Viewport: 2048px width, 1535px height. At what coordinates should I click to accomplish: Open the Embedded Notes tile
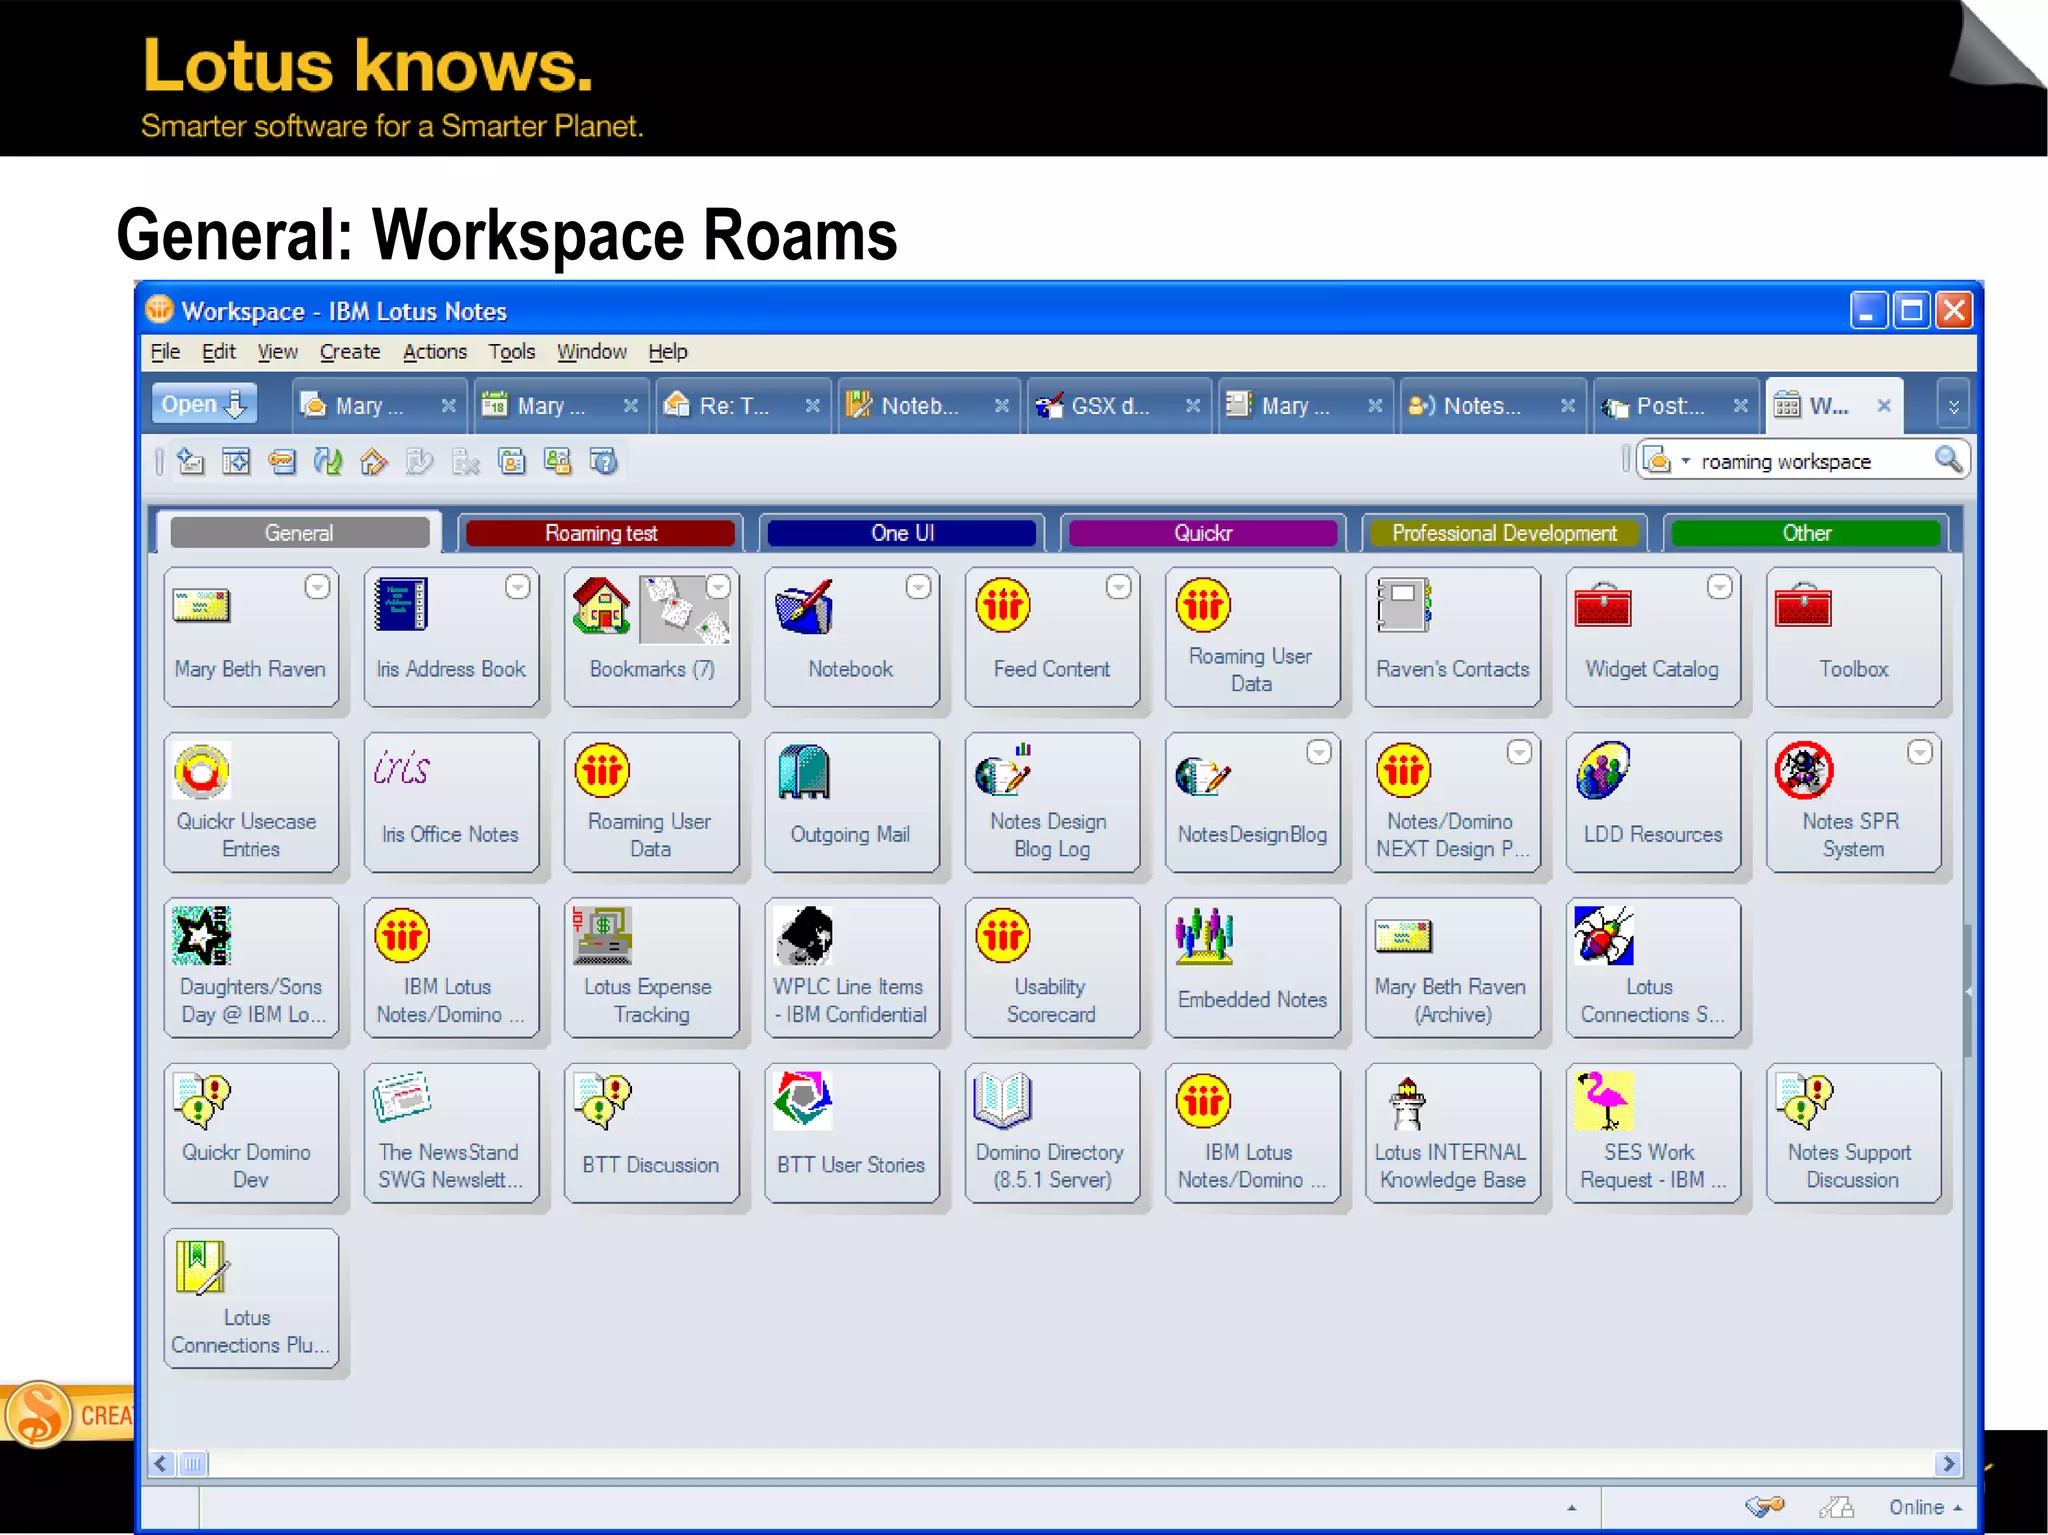point(1253,967)
